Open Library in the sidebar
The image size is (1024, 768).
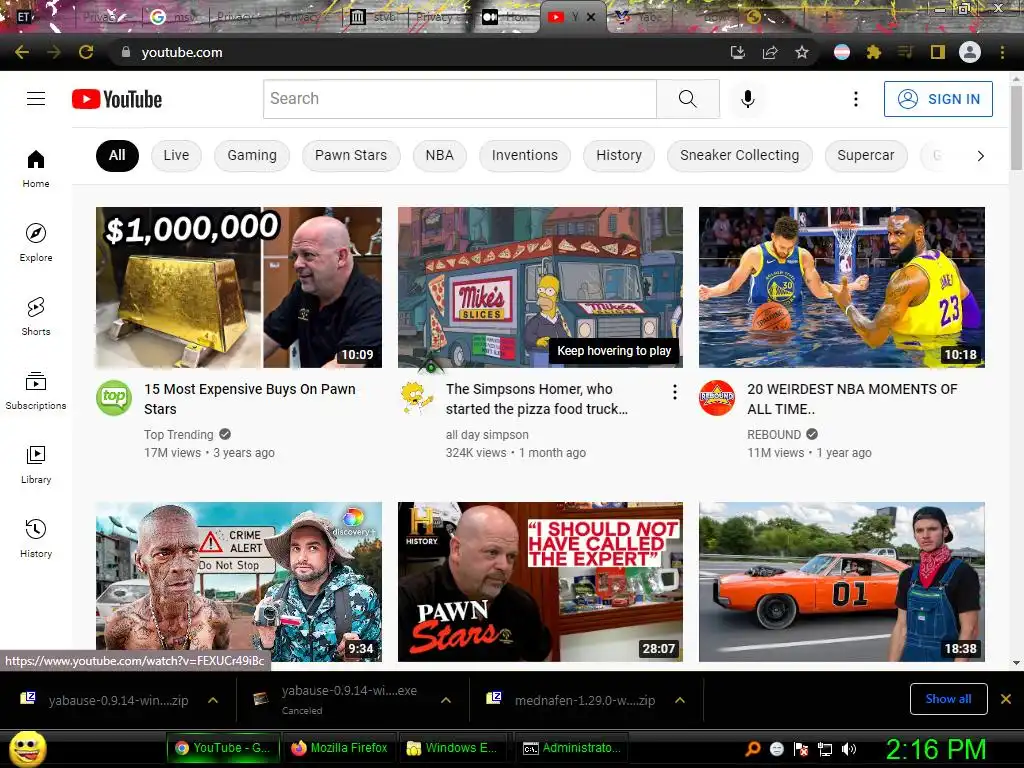point(36,464)
